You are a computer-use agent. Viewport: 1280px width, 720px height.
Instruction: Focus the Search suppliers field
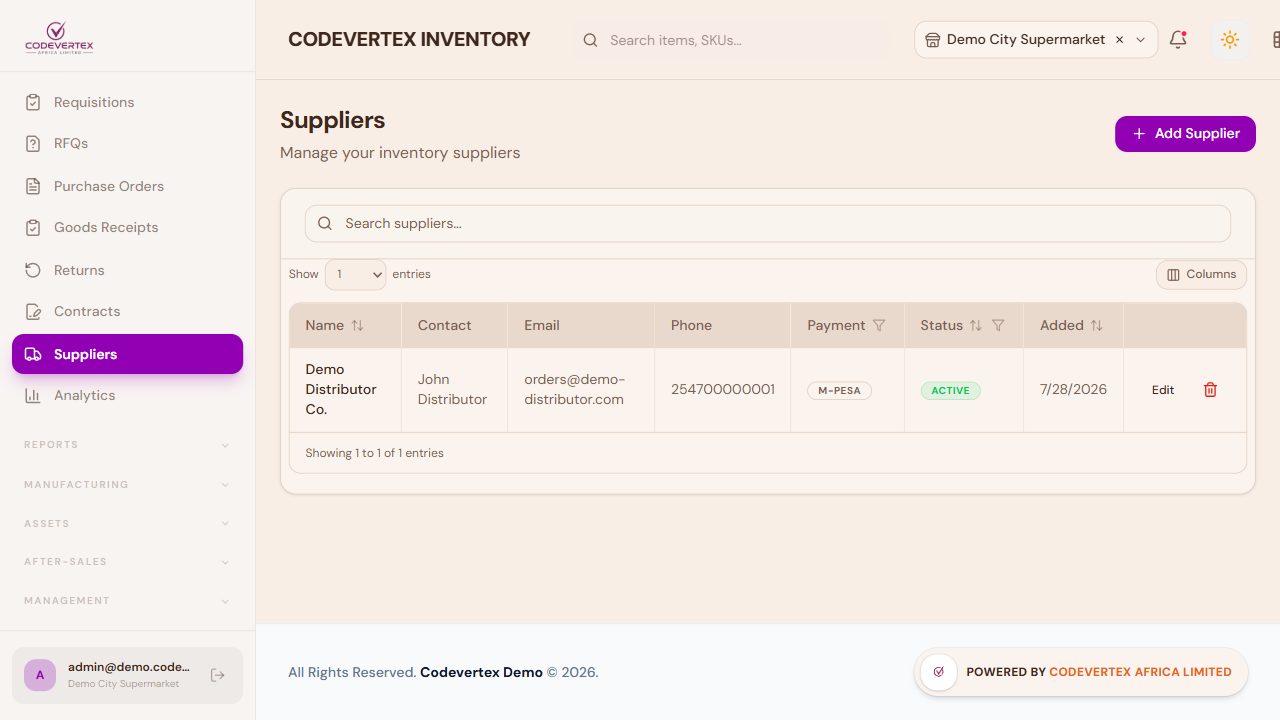tap(768, 223)
